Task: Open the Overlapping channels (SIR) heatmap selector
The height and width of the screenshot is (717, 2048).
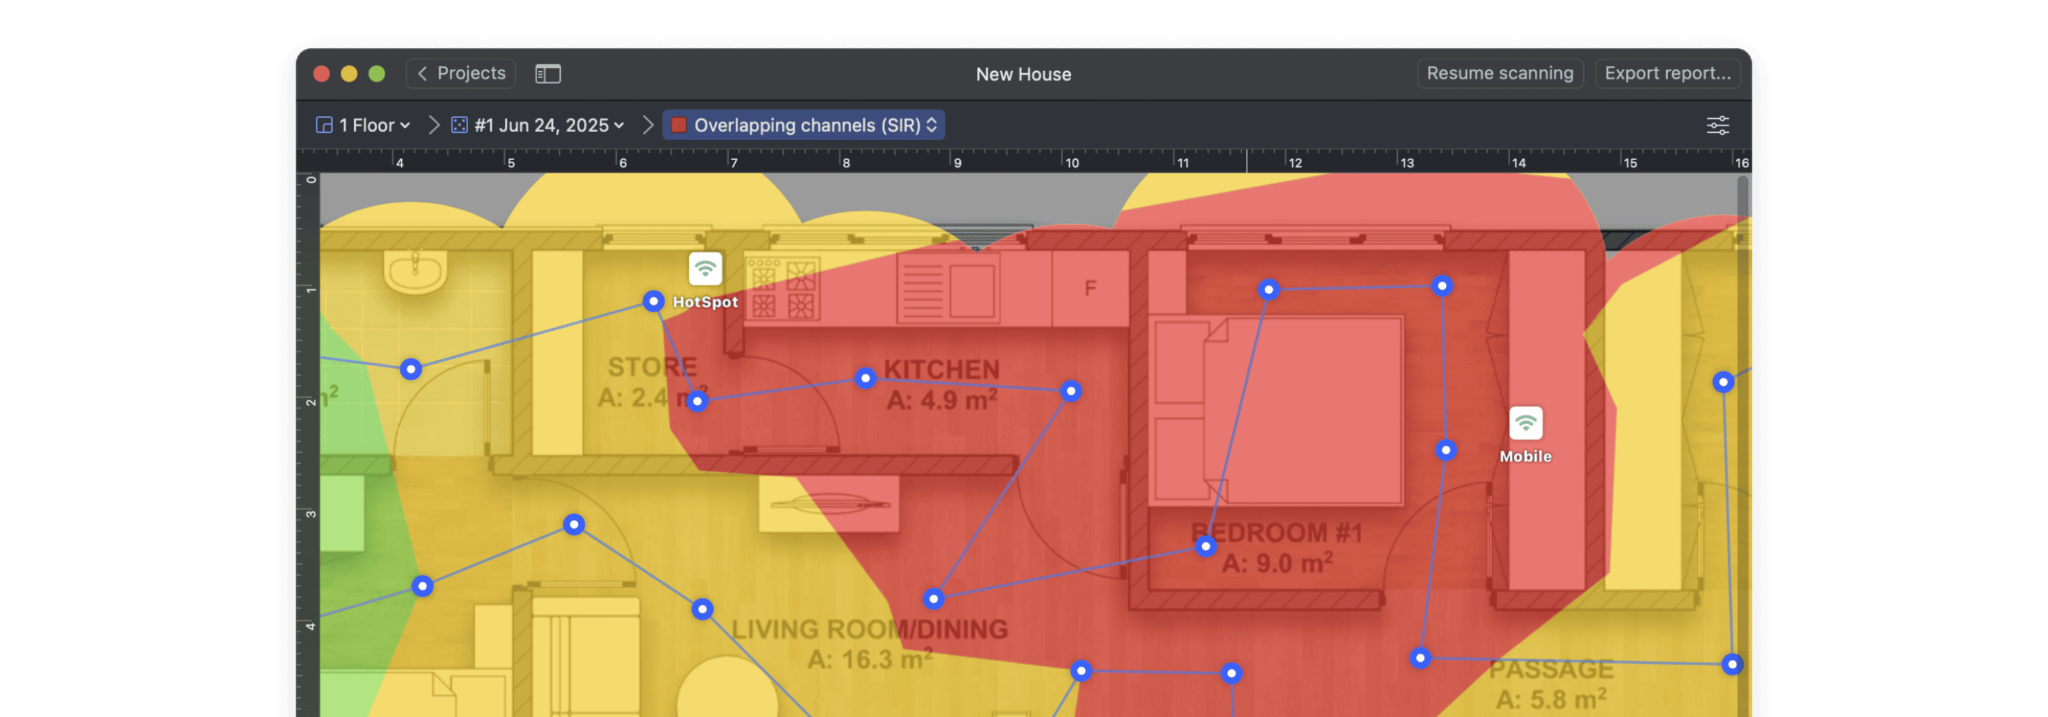Action: point(806,125)
